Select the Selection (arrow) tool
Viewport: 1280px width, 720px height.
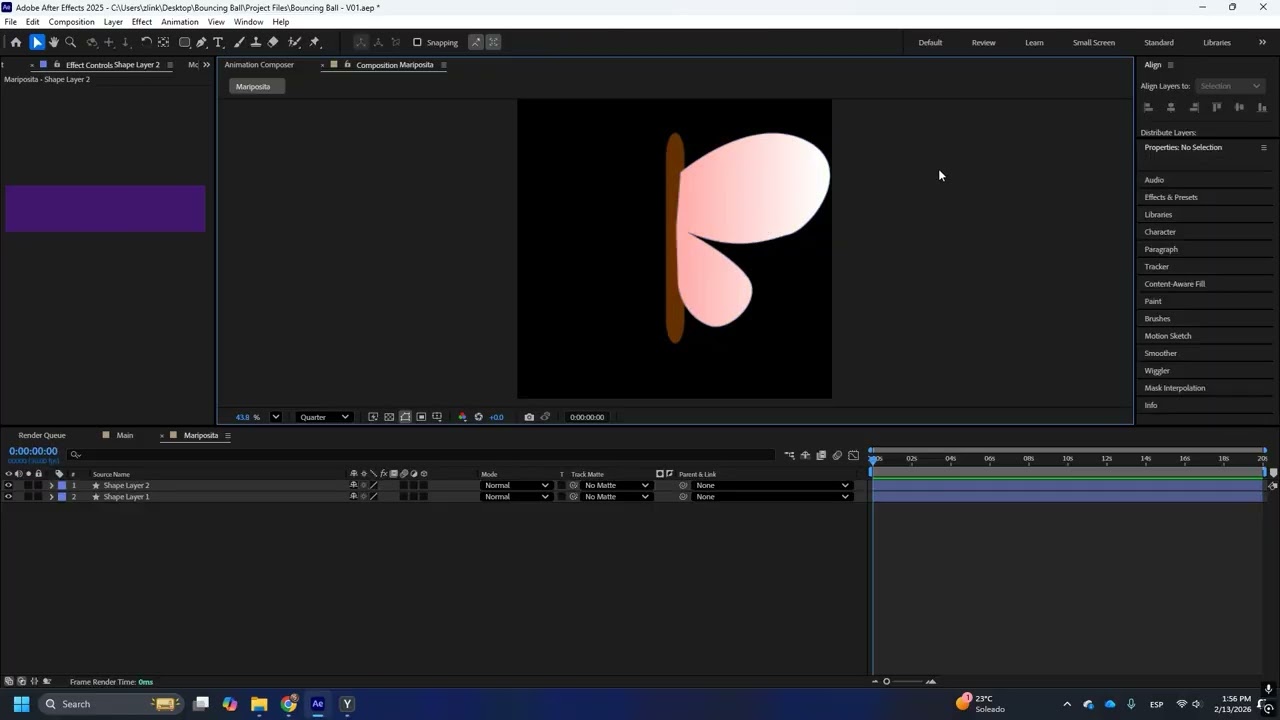pyautogui.click(x=37, y=42)
